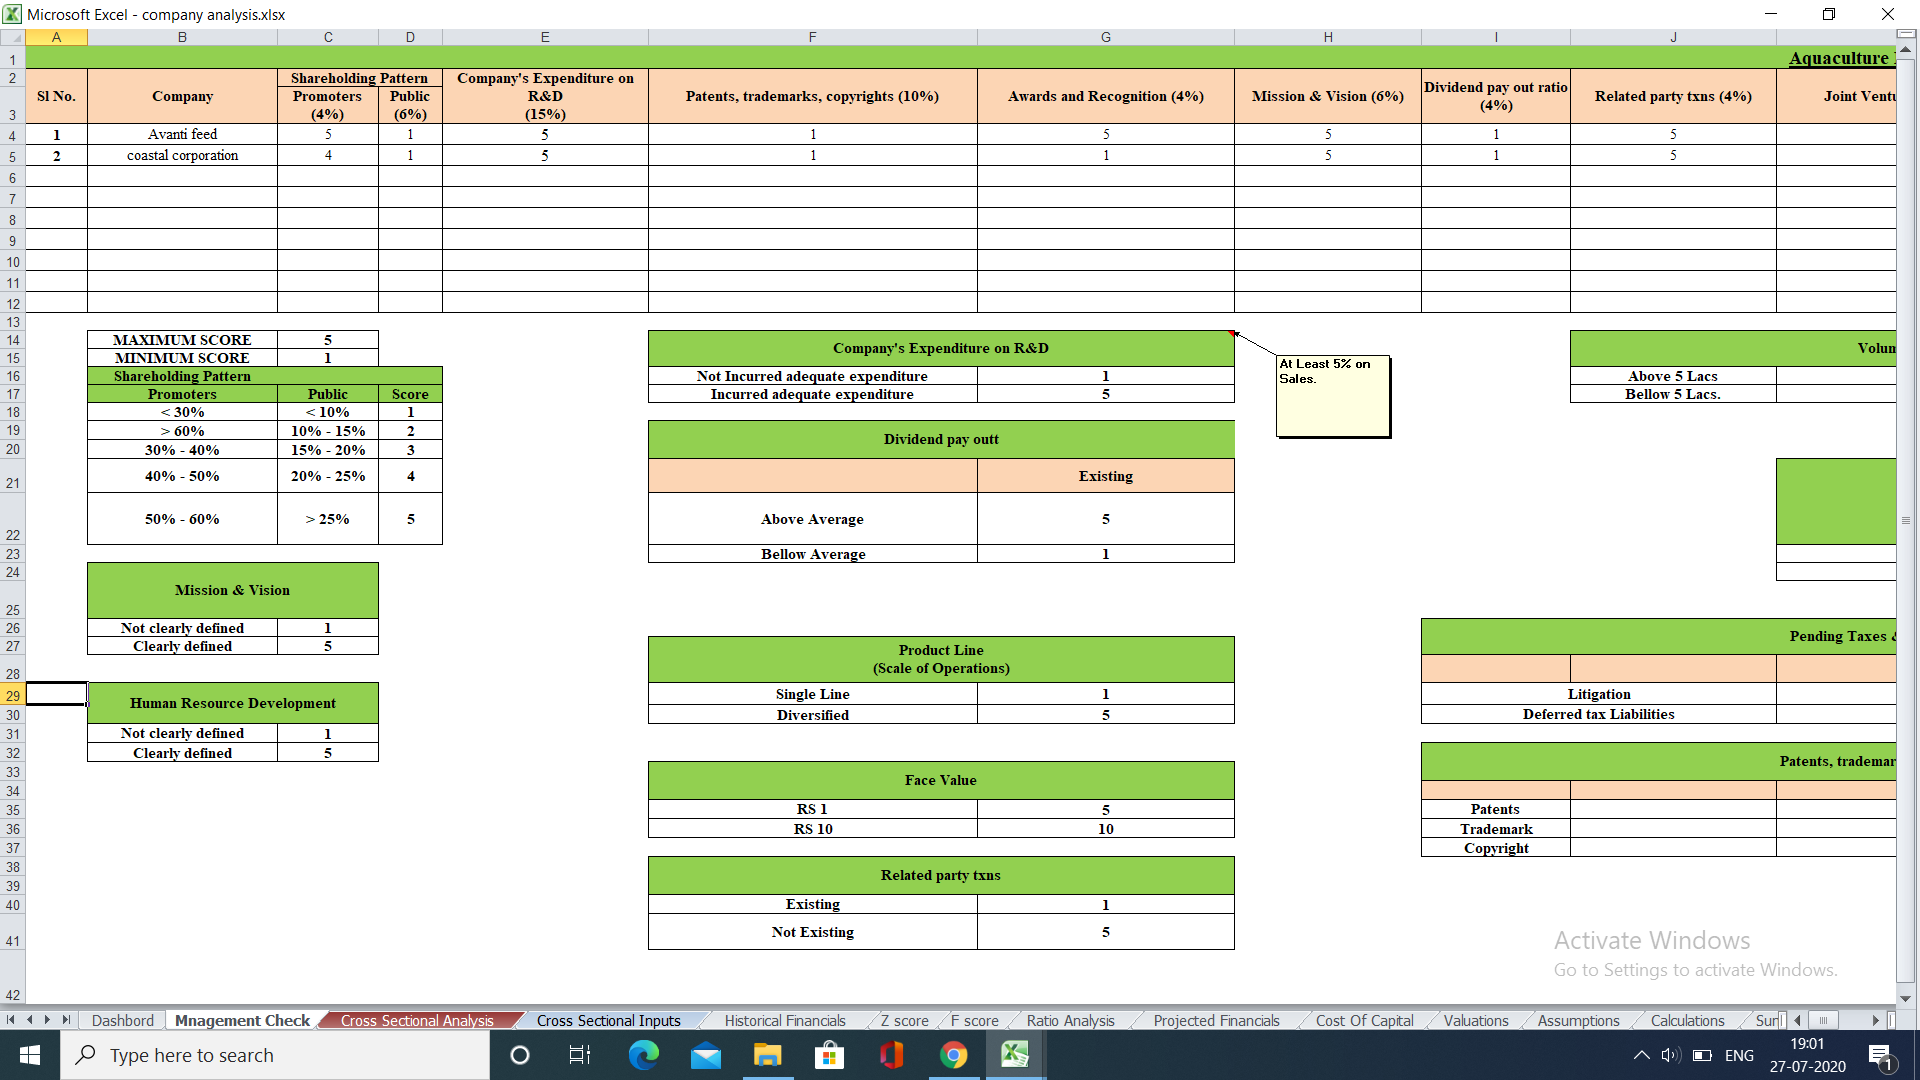Open the F score sheet tab
This screenshot has width=1920, height=1080.
[x=974, y=1021]
